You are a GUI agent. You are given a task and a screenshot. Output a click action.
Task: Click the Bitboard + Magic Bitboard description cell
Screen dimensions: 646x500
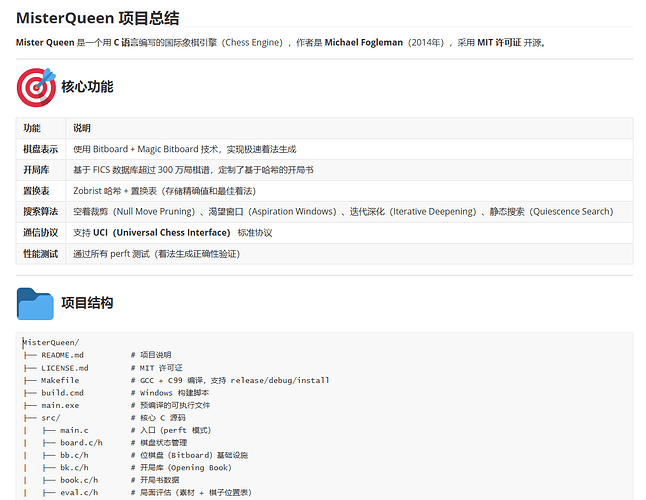(x=349, y=149)
